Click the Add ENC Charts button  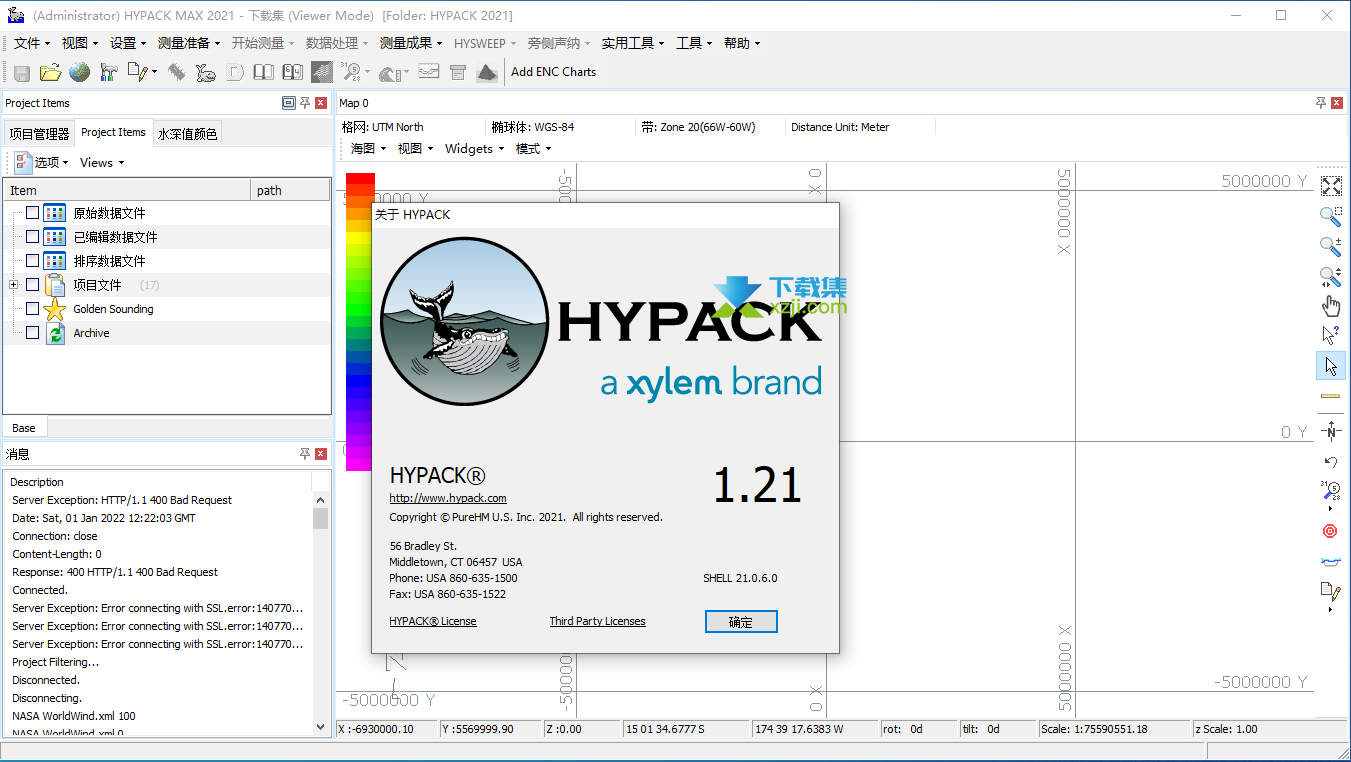553,72
